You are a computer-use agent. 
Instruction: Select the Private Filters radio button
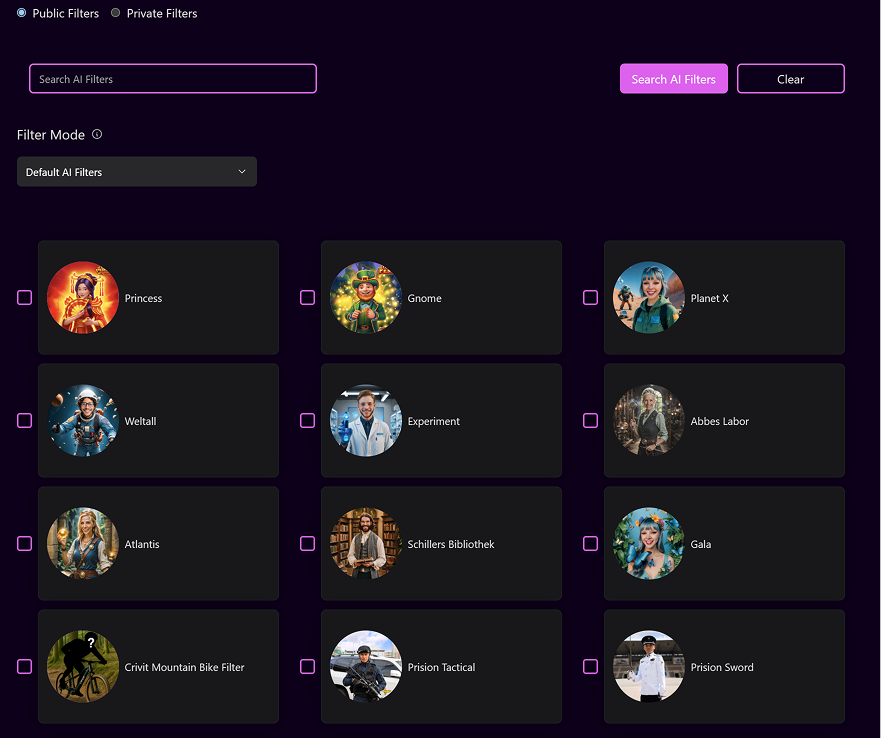point(116,13)
